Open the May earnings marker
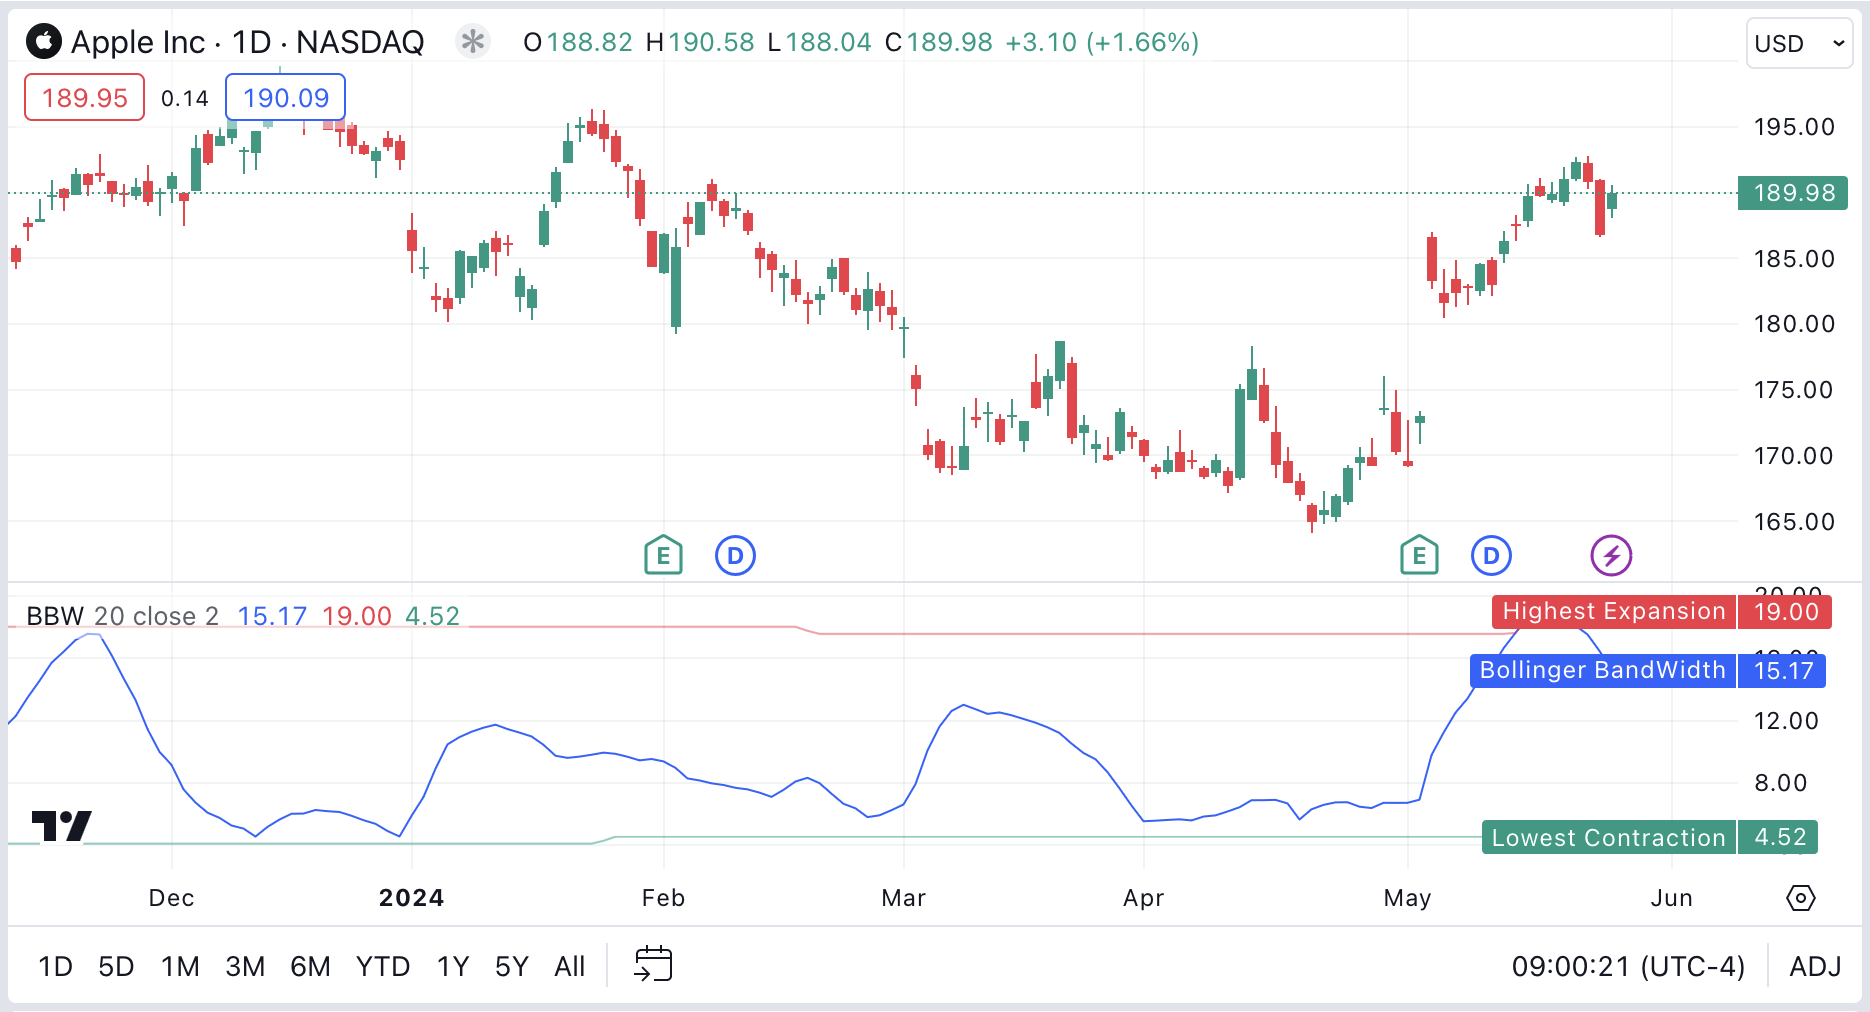Screen dimensions: 1870x1012 [x=1419, y=555]
